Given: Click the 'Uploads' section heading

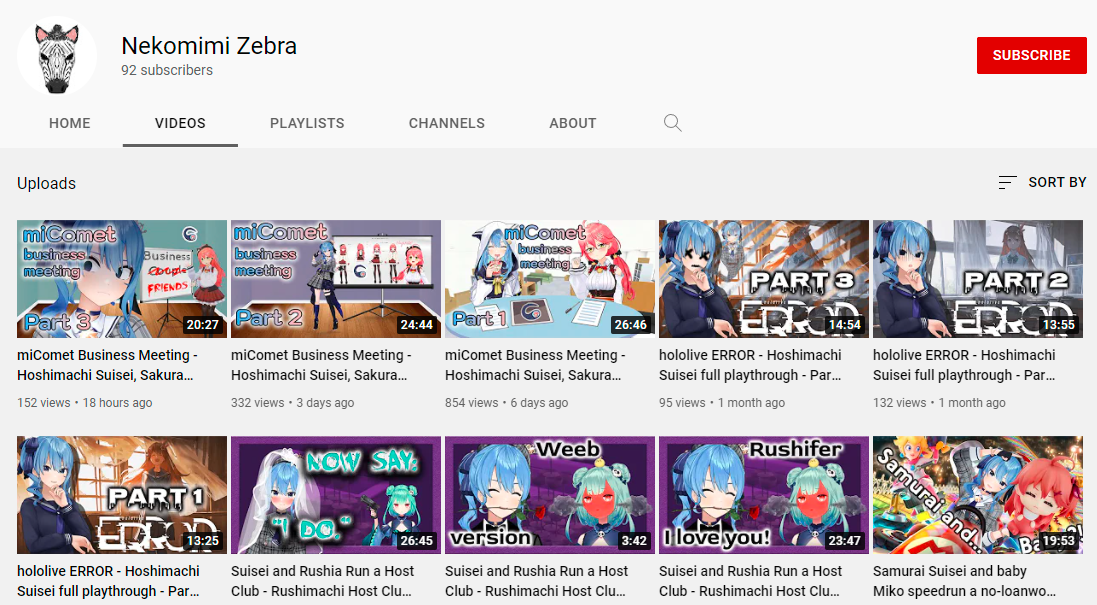Looking at the screenshot, I should tap(46, 183).
